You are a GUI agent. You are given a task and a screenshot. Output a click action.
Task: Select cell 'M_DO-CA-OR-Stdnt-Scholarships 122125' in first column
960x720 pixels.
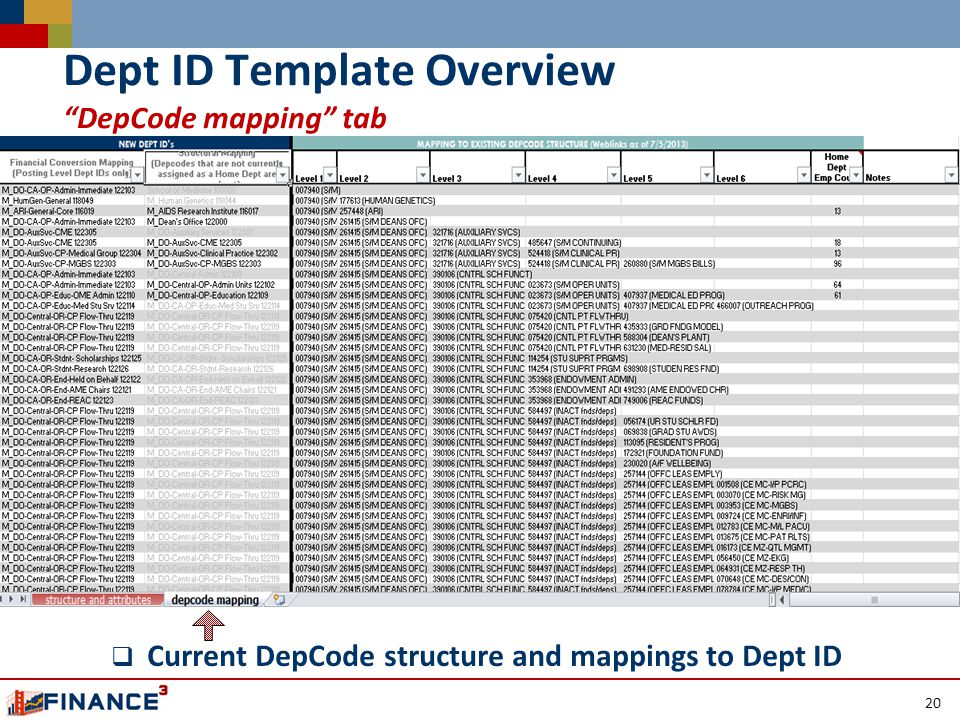(72, 358)
